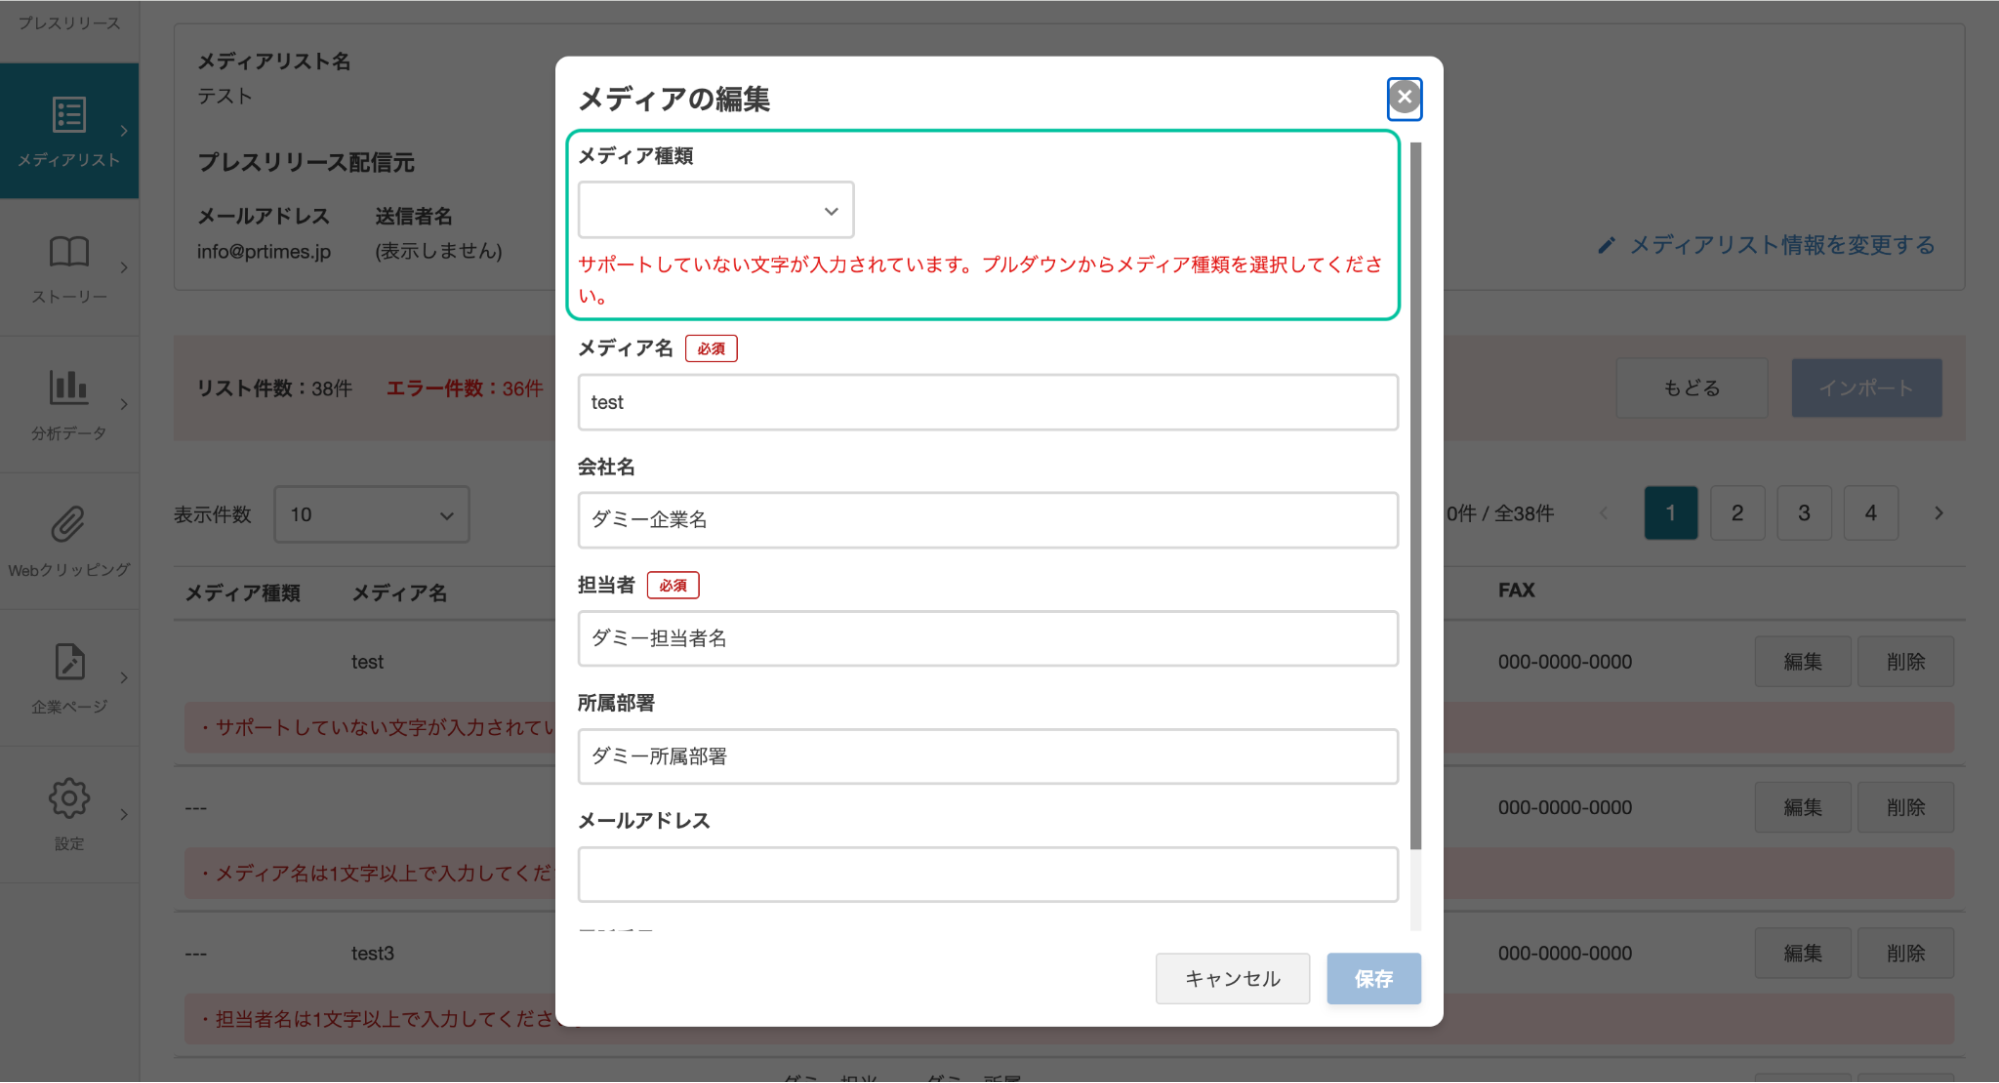The image size is (1999, 1083).
Task: Click リスト件数：38件 text
Action: 274,388
